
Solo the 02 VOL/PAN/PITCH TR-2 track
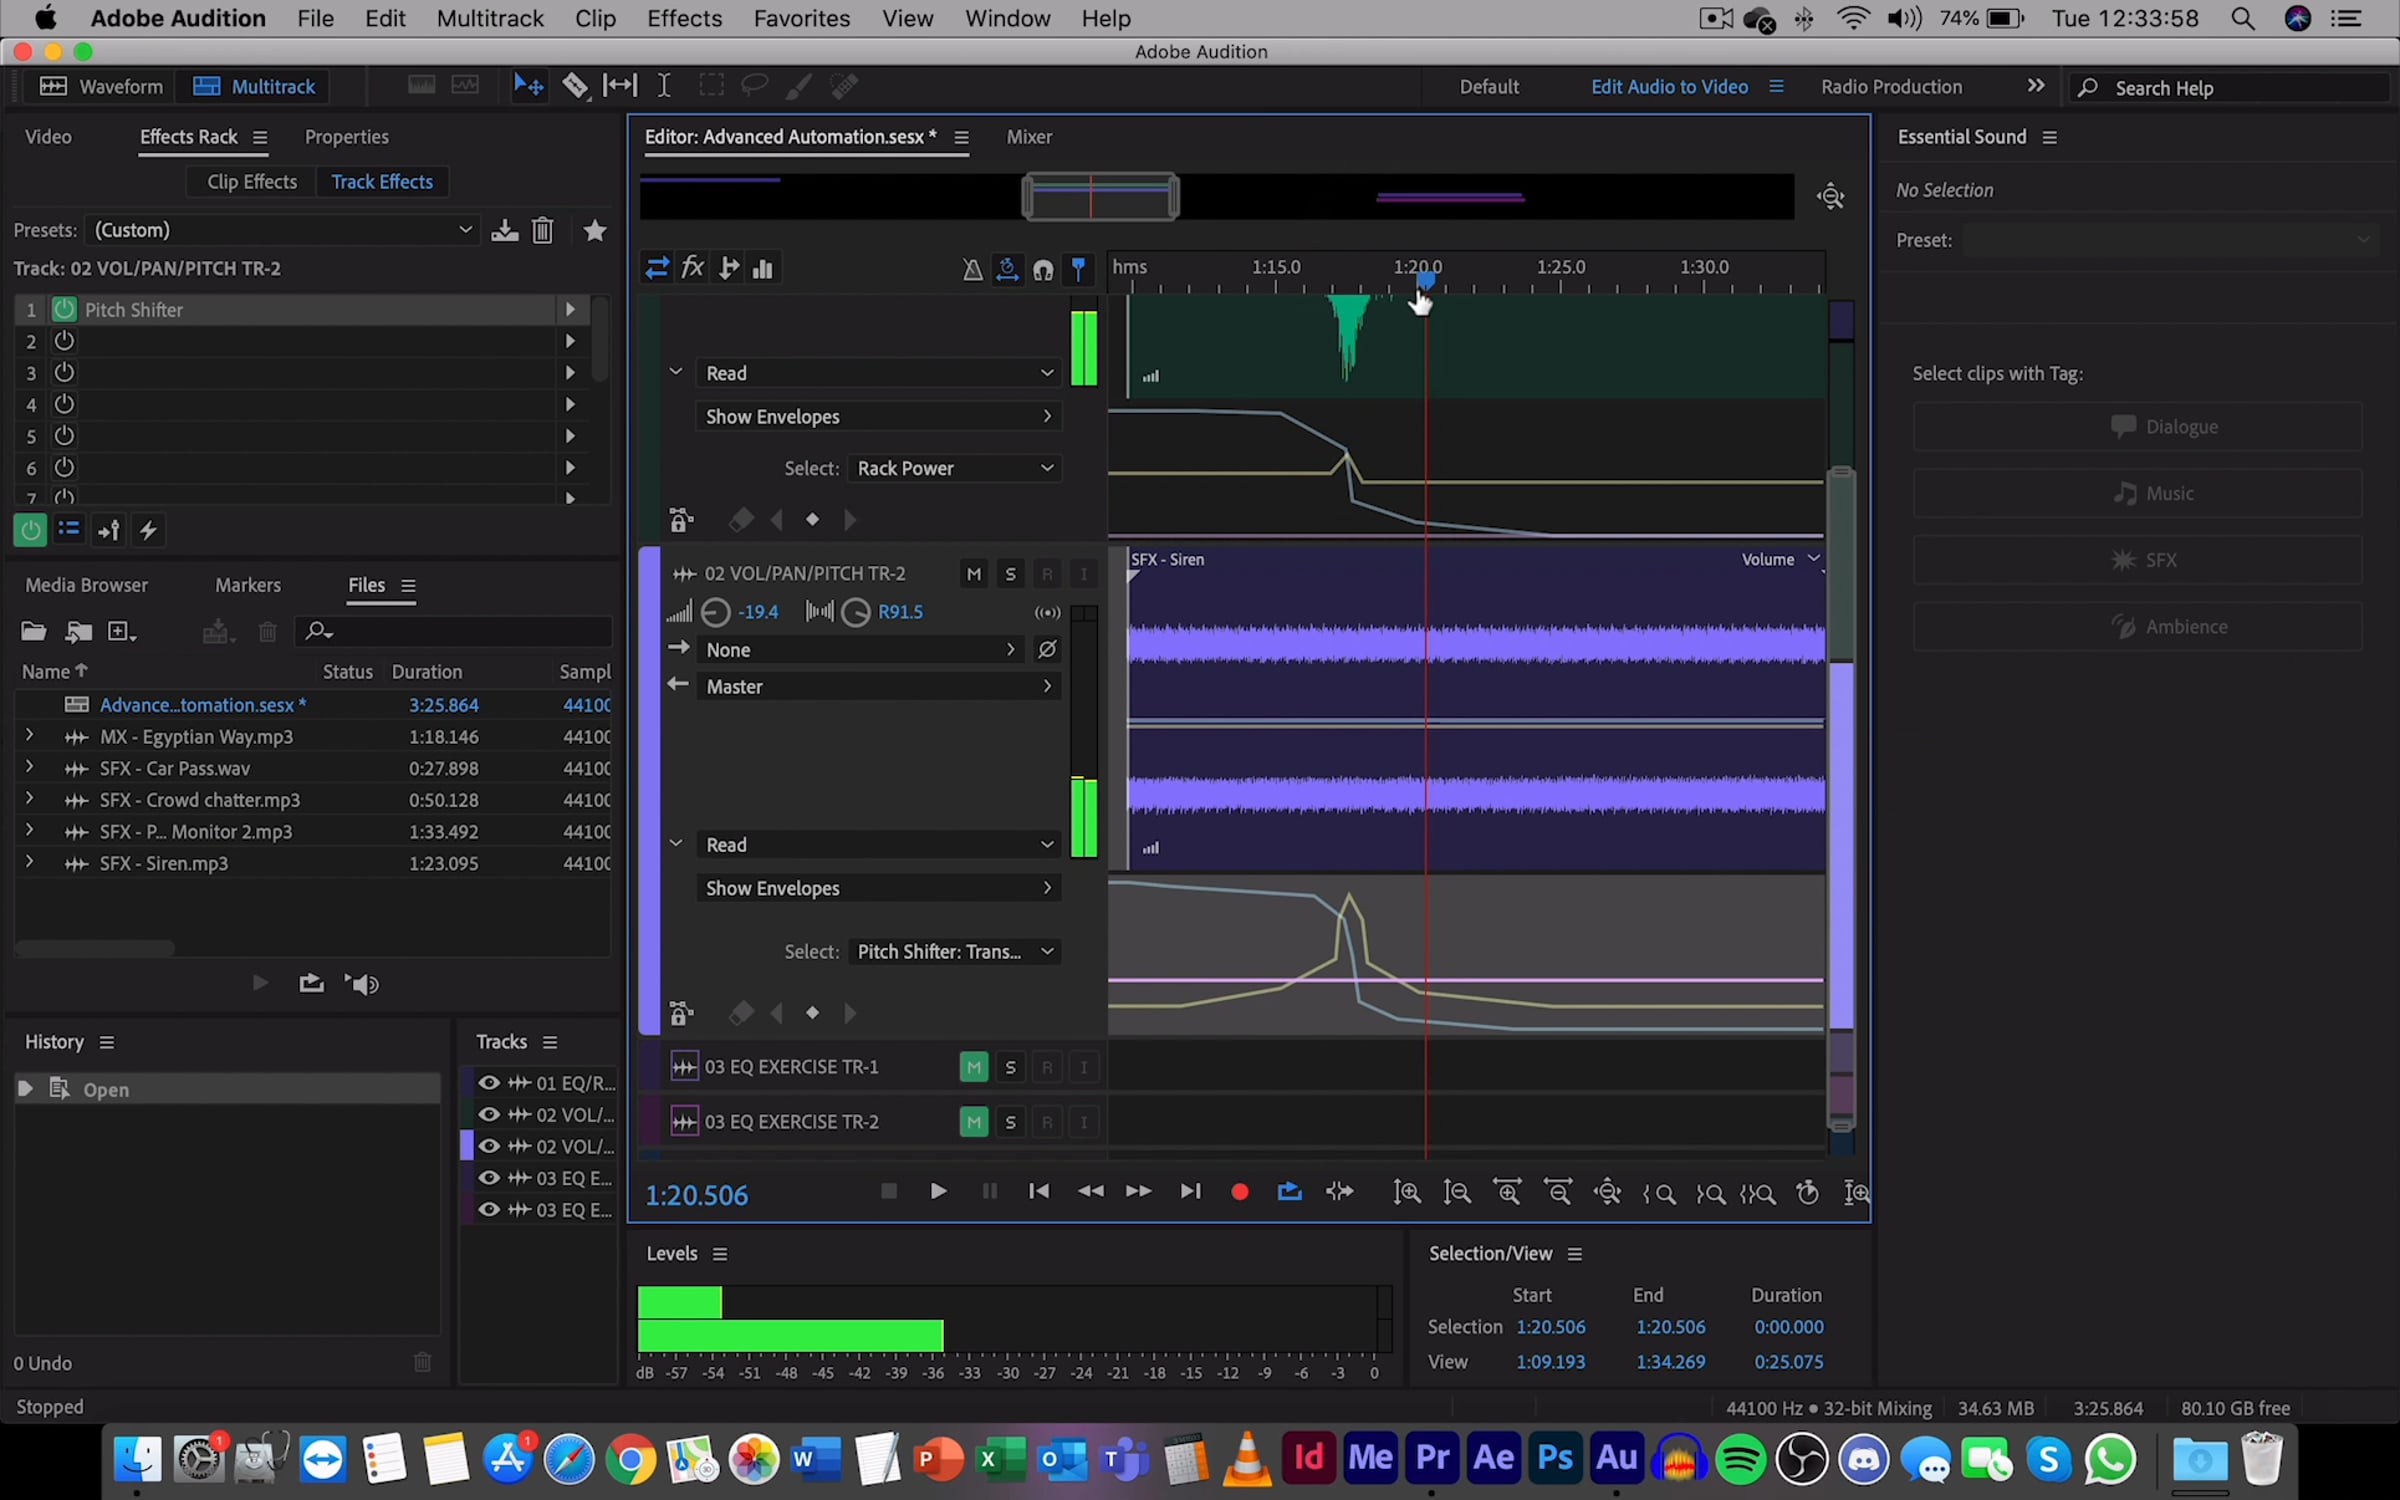1010,574
